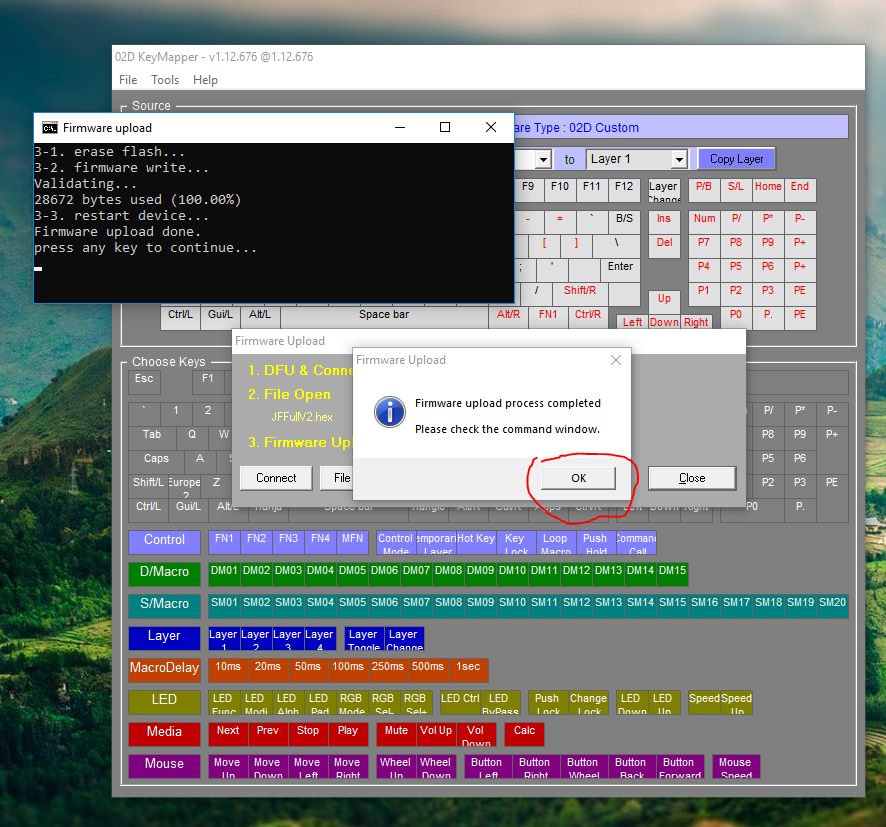The height and width of the screenshot is (827, 886).
Task: Expand the destination Layer 1 dropdown
Action: point(679,160)
